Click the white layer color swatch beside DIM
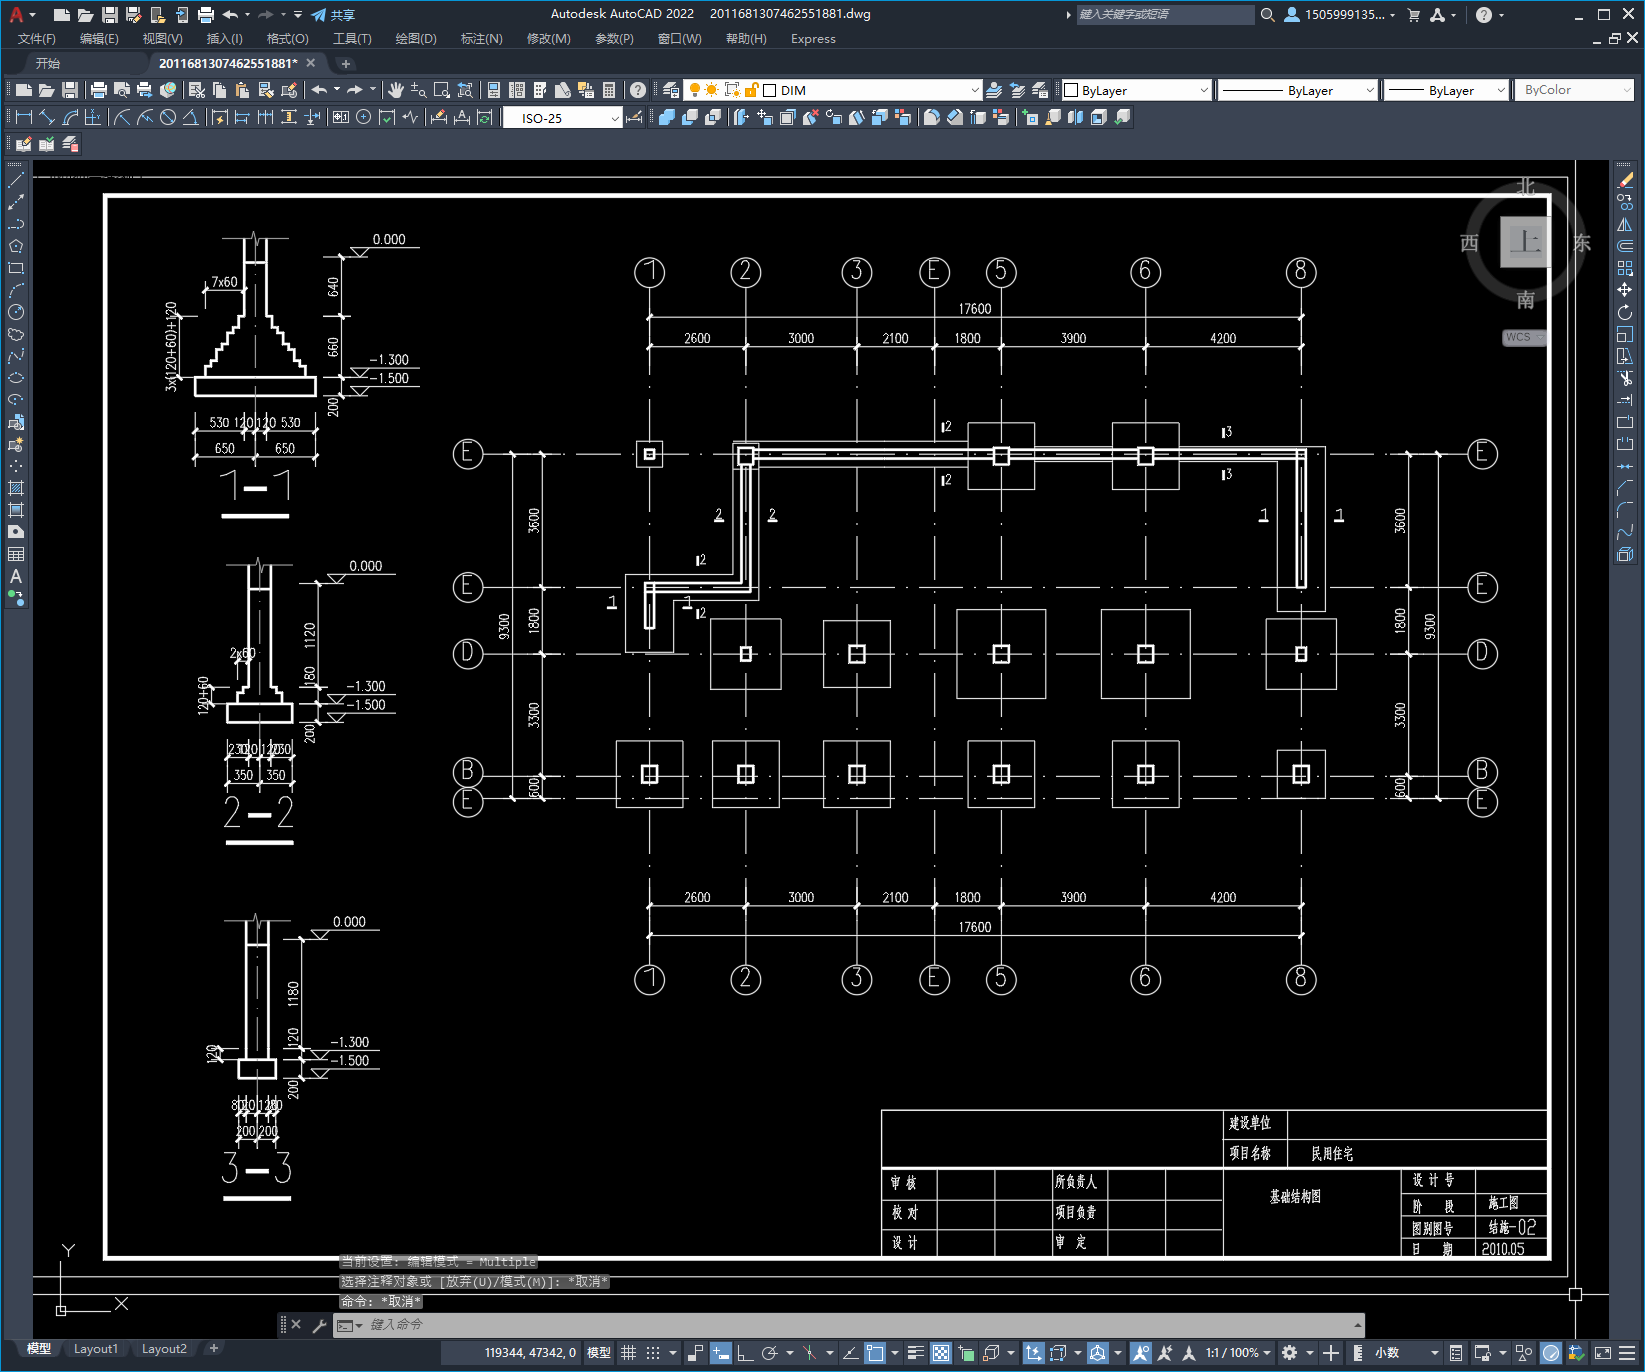The width and height of the screenshot is (1645, 1372). 770,90
